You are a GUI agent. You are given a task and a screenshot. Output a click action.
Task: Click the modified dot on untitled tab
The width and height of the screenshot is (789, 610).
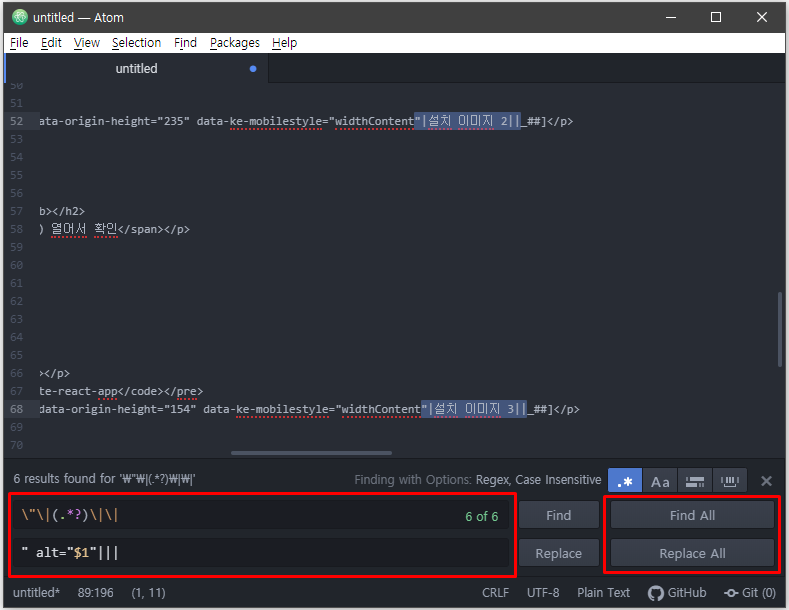(253, 69)
